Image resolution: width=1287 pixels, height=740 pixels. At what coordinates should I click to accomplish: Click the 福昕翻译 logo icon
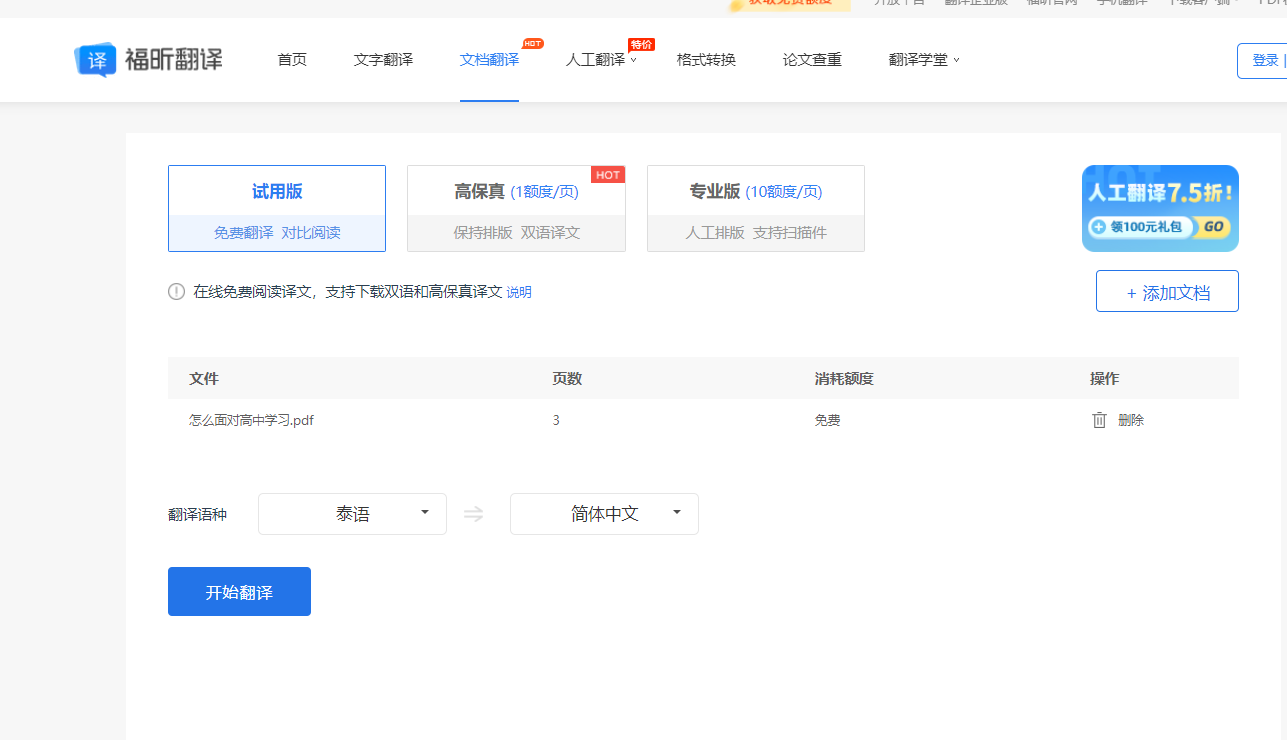(96, 60)
